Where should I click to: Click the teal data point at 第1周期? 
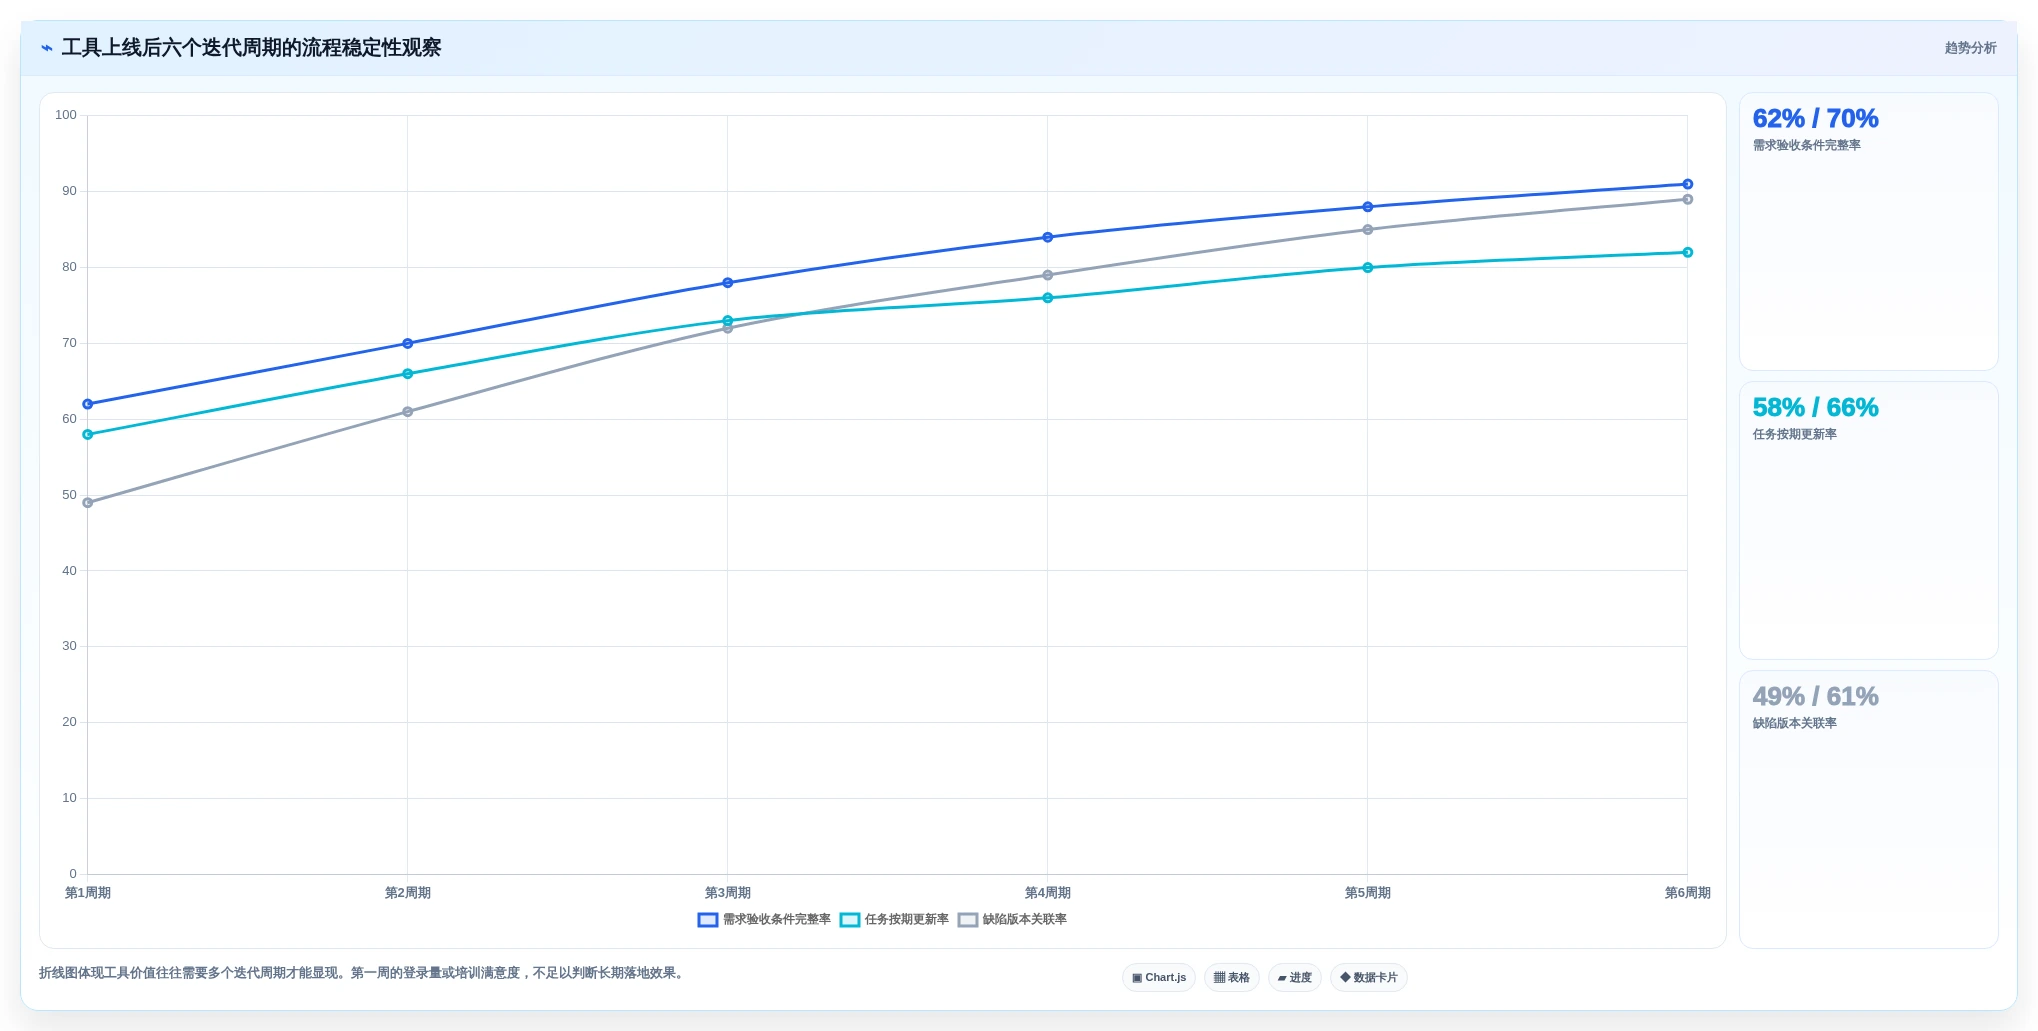coord(88,435)
